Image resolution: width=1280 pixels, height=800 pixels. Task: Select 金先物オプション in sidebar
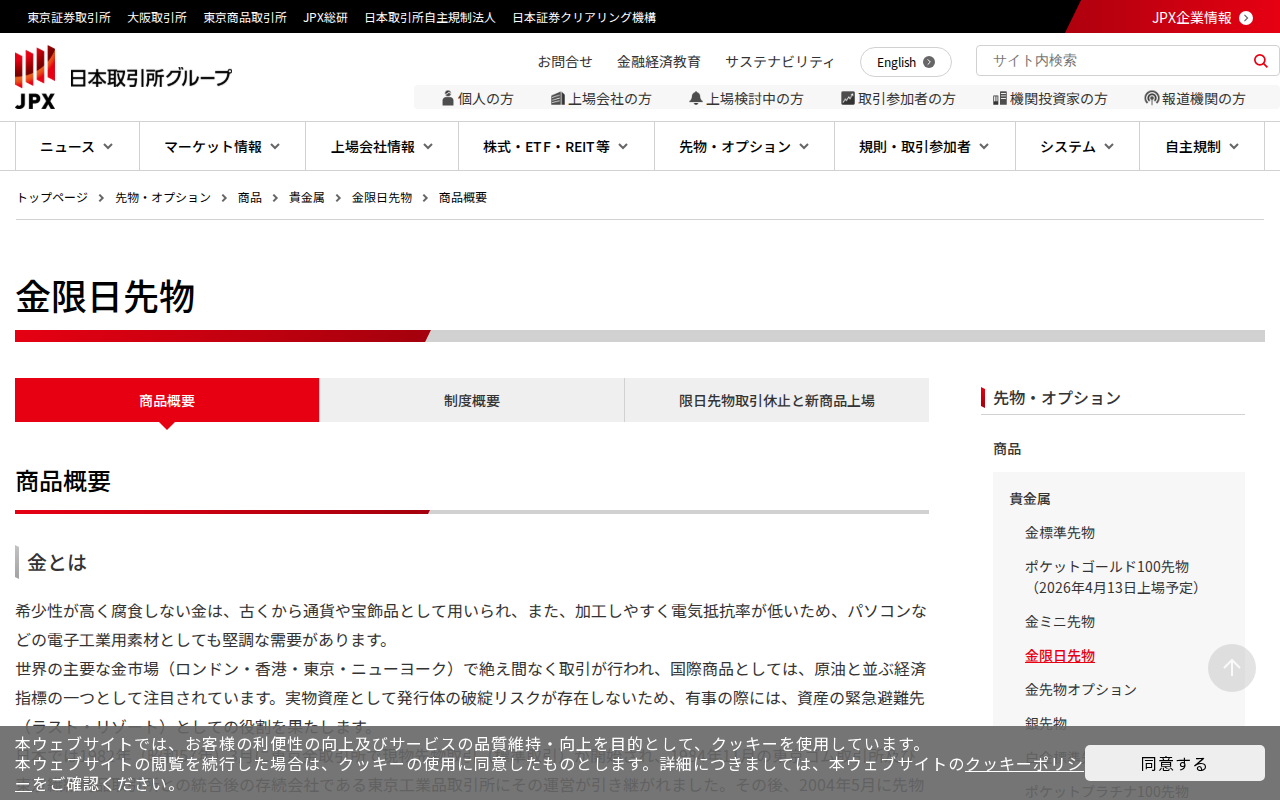1081,689
